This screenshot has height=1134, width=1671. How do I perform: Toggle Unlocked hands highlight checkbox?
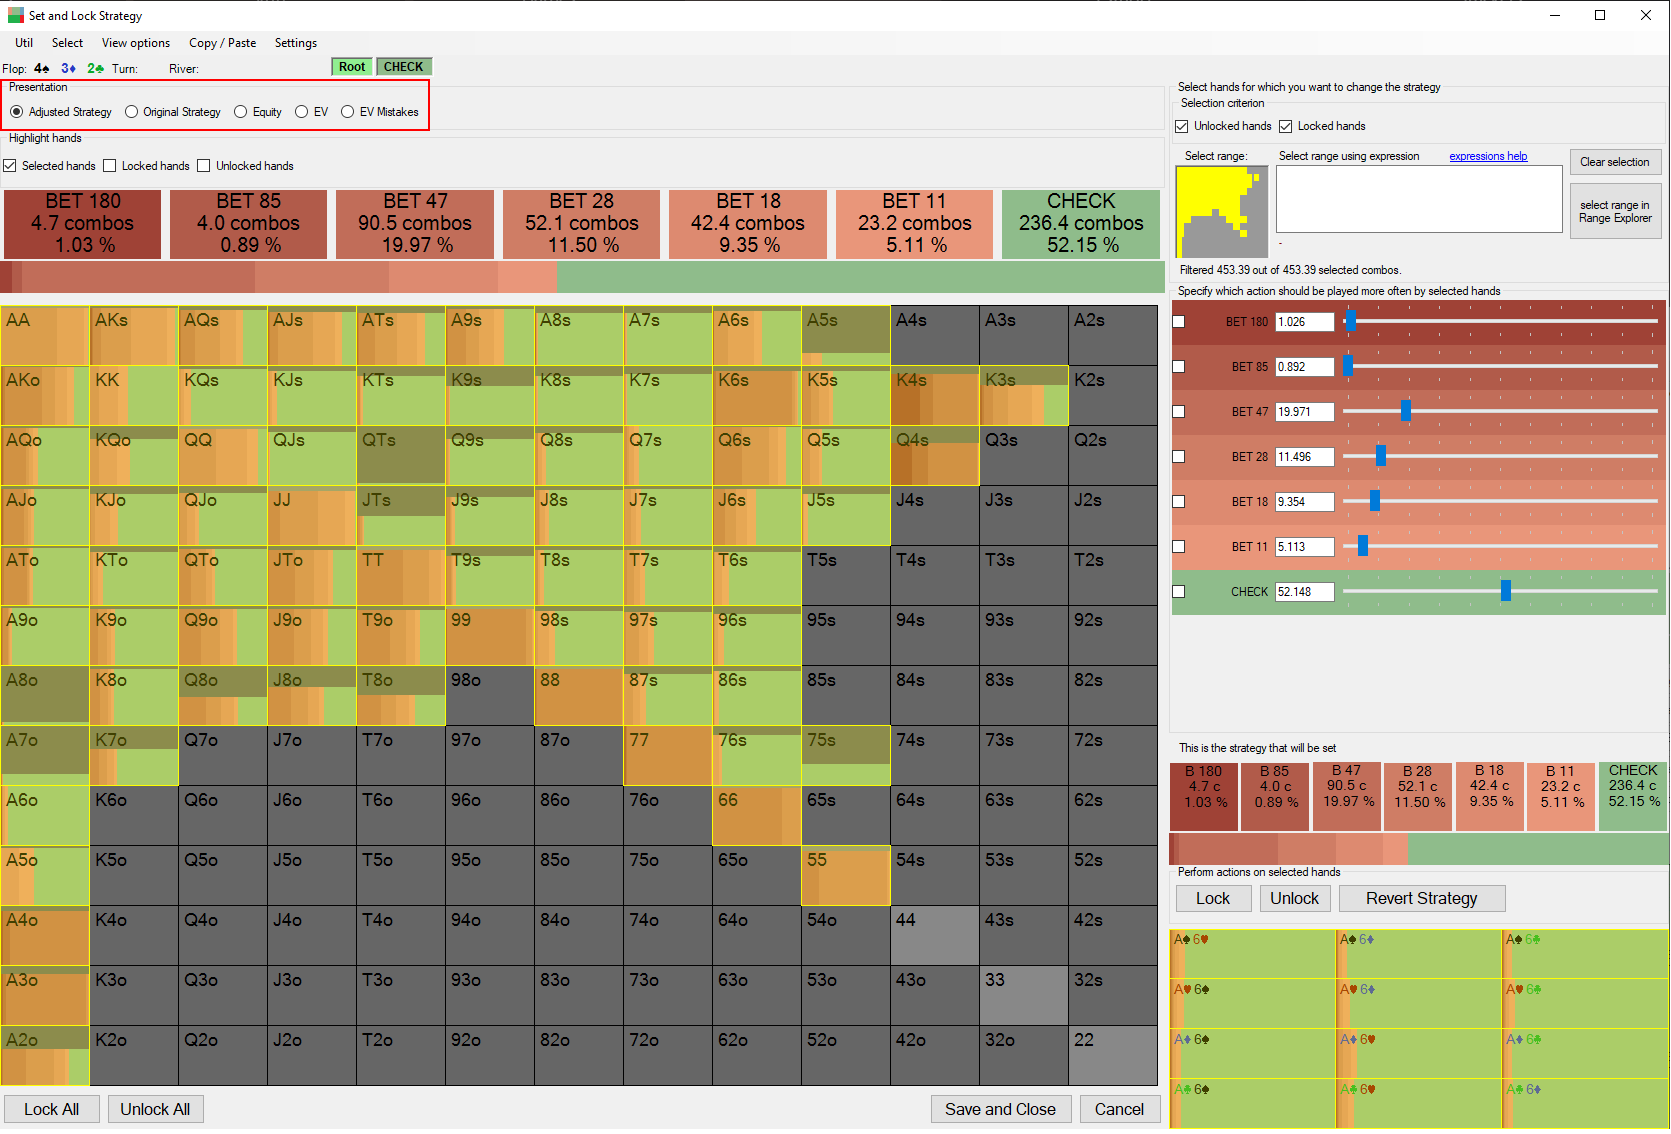pyautogui.click(x=204, y=166)
